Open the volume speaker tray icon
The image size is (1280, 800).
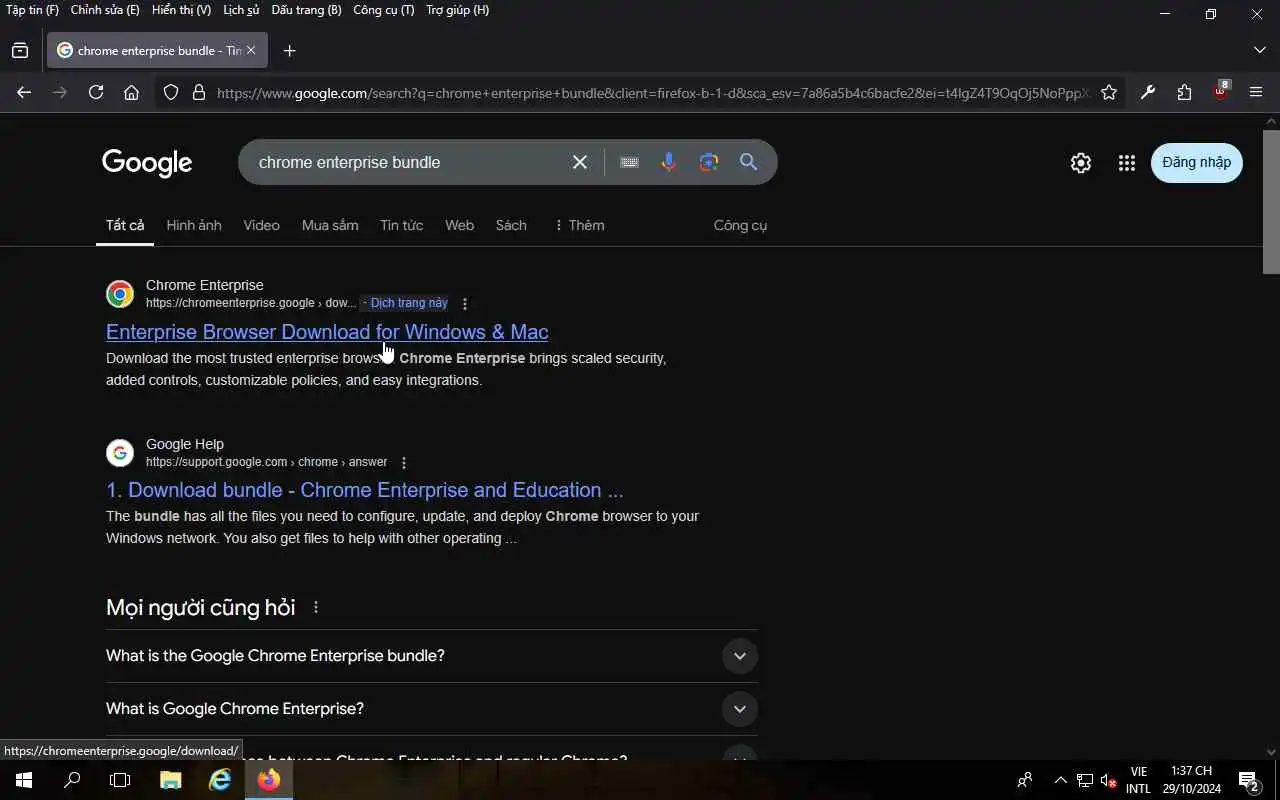[x=1108, y=780]
